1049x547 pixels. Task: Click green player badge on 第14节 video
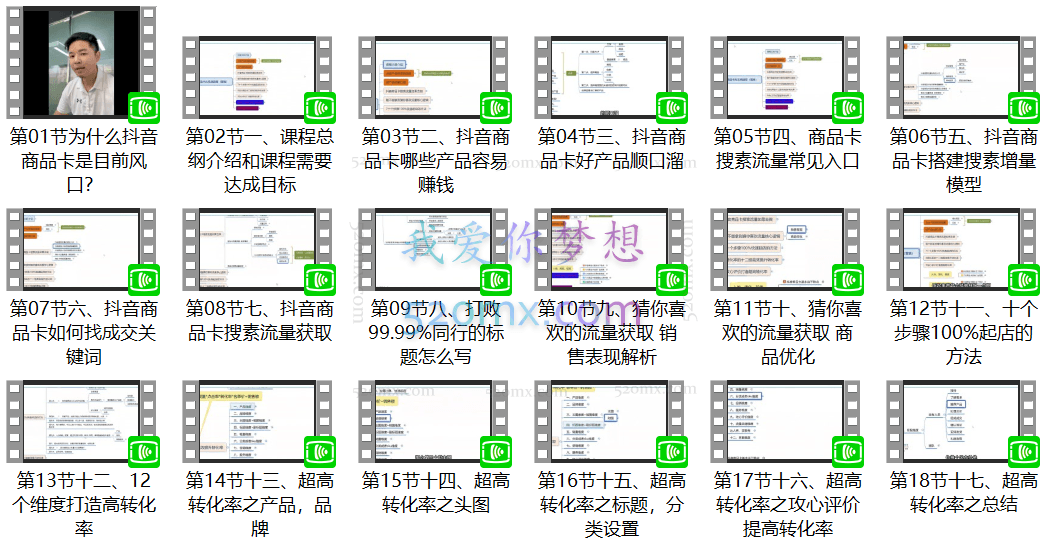click(x=320, y=451)
